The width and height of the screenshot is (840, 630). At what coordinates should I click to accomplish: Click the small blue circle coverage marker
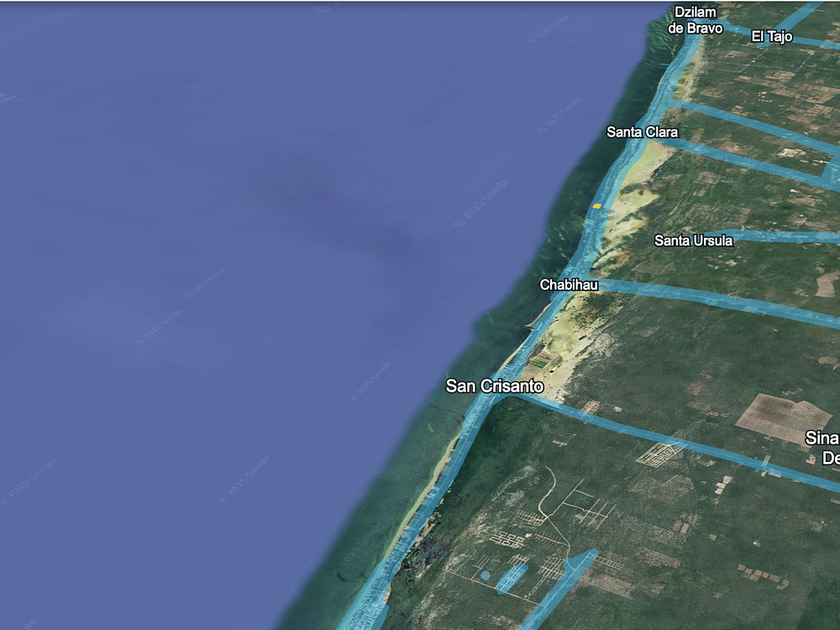click(485, 575)
